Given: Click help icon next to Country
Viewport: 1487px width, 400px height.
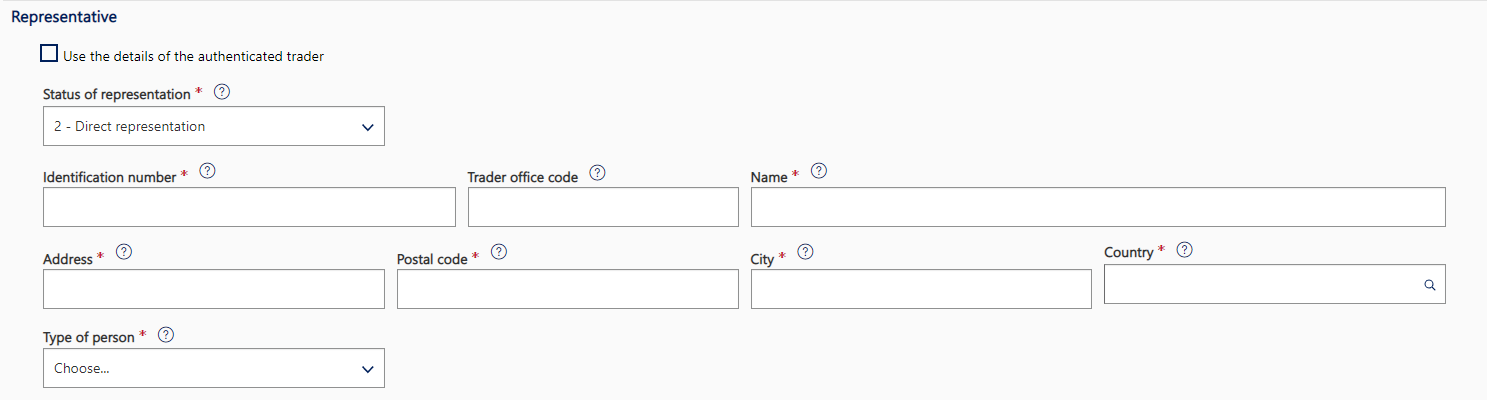Looking at the screenshot, I should pos(1185,250).
